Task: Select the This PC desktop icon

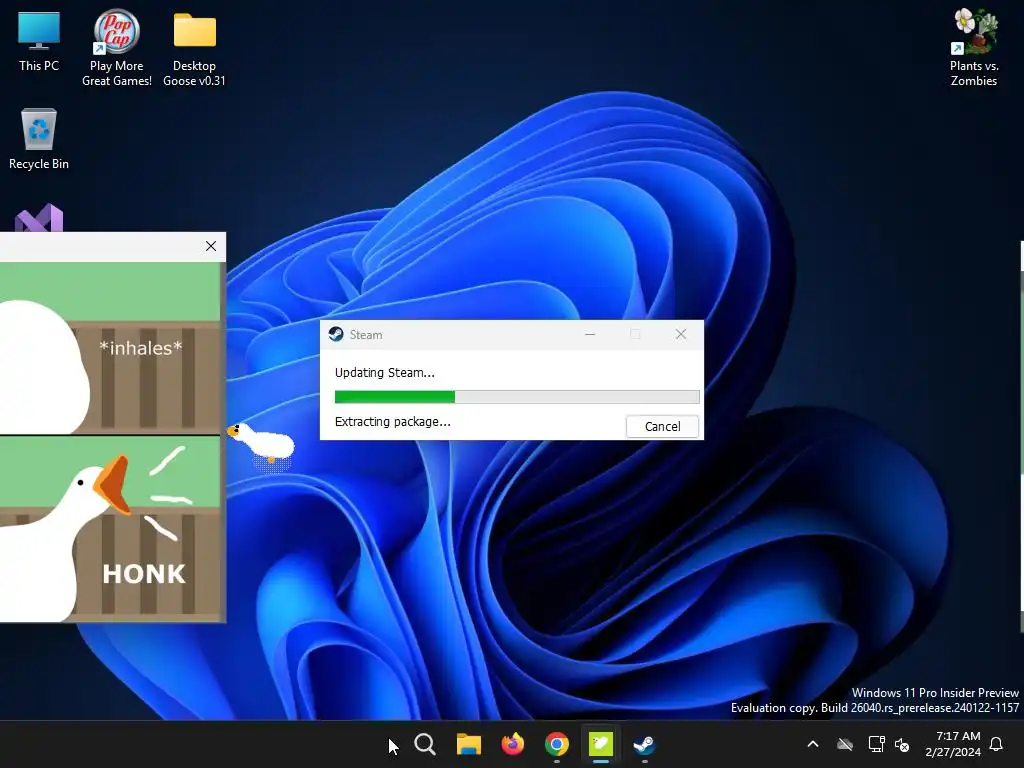Action: (x=39, y=40)
